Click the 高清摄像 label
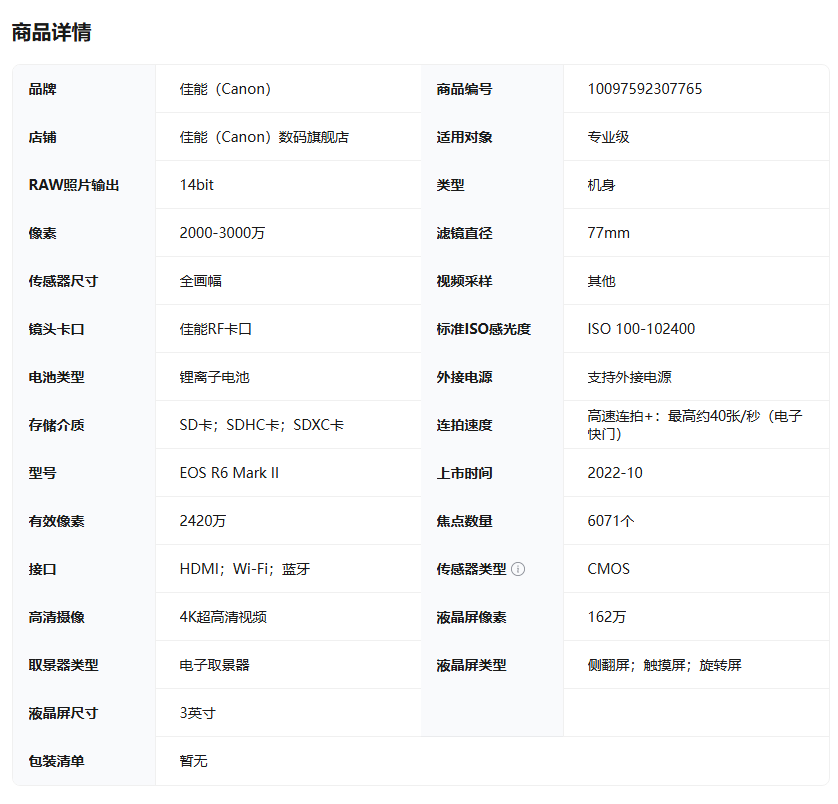Image resolution: width=838 pixels, height=804 pixels. point(56,617)
